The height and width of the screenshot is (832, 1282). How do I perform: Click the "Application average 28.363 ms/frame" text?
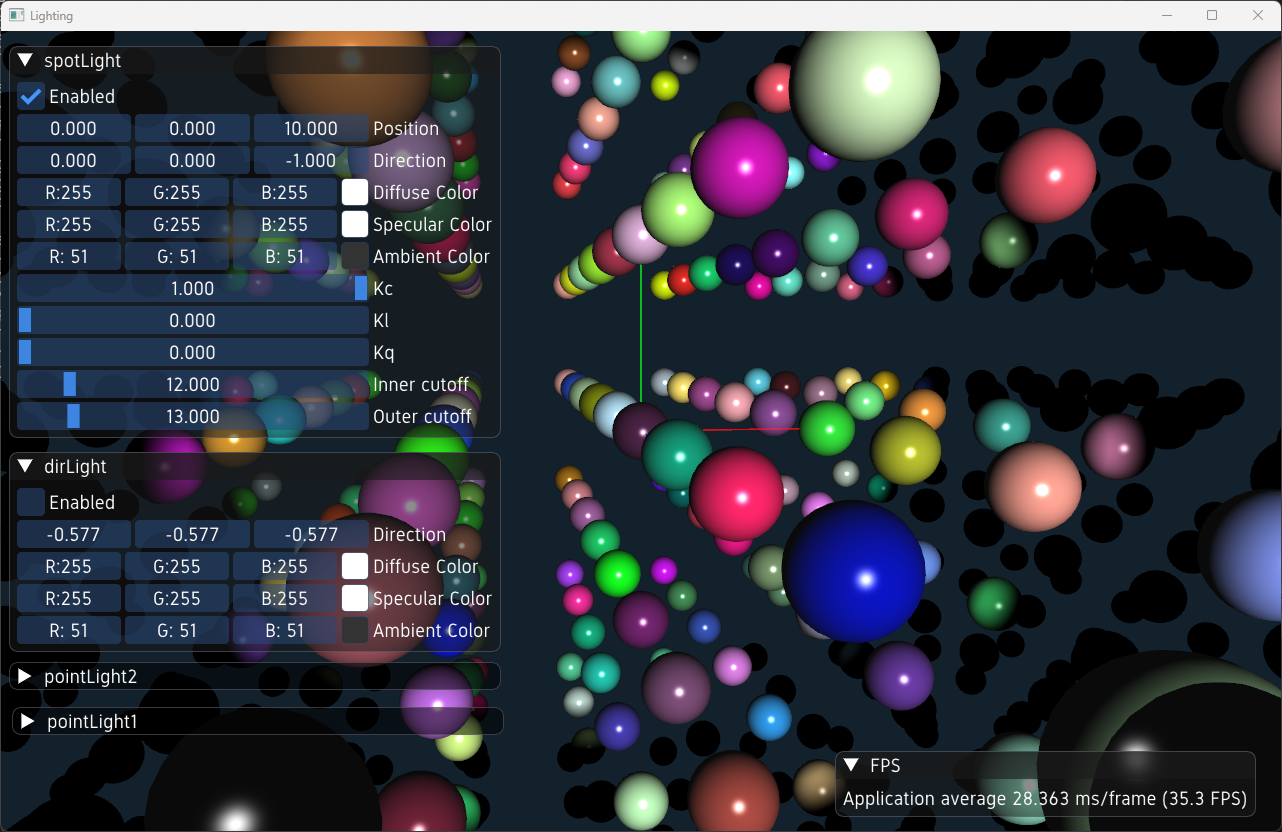[999, 799]
